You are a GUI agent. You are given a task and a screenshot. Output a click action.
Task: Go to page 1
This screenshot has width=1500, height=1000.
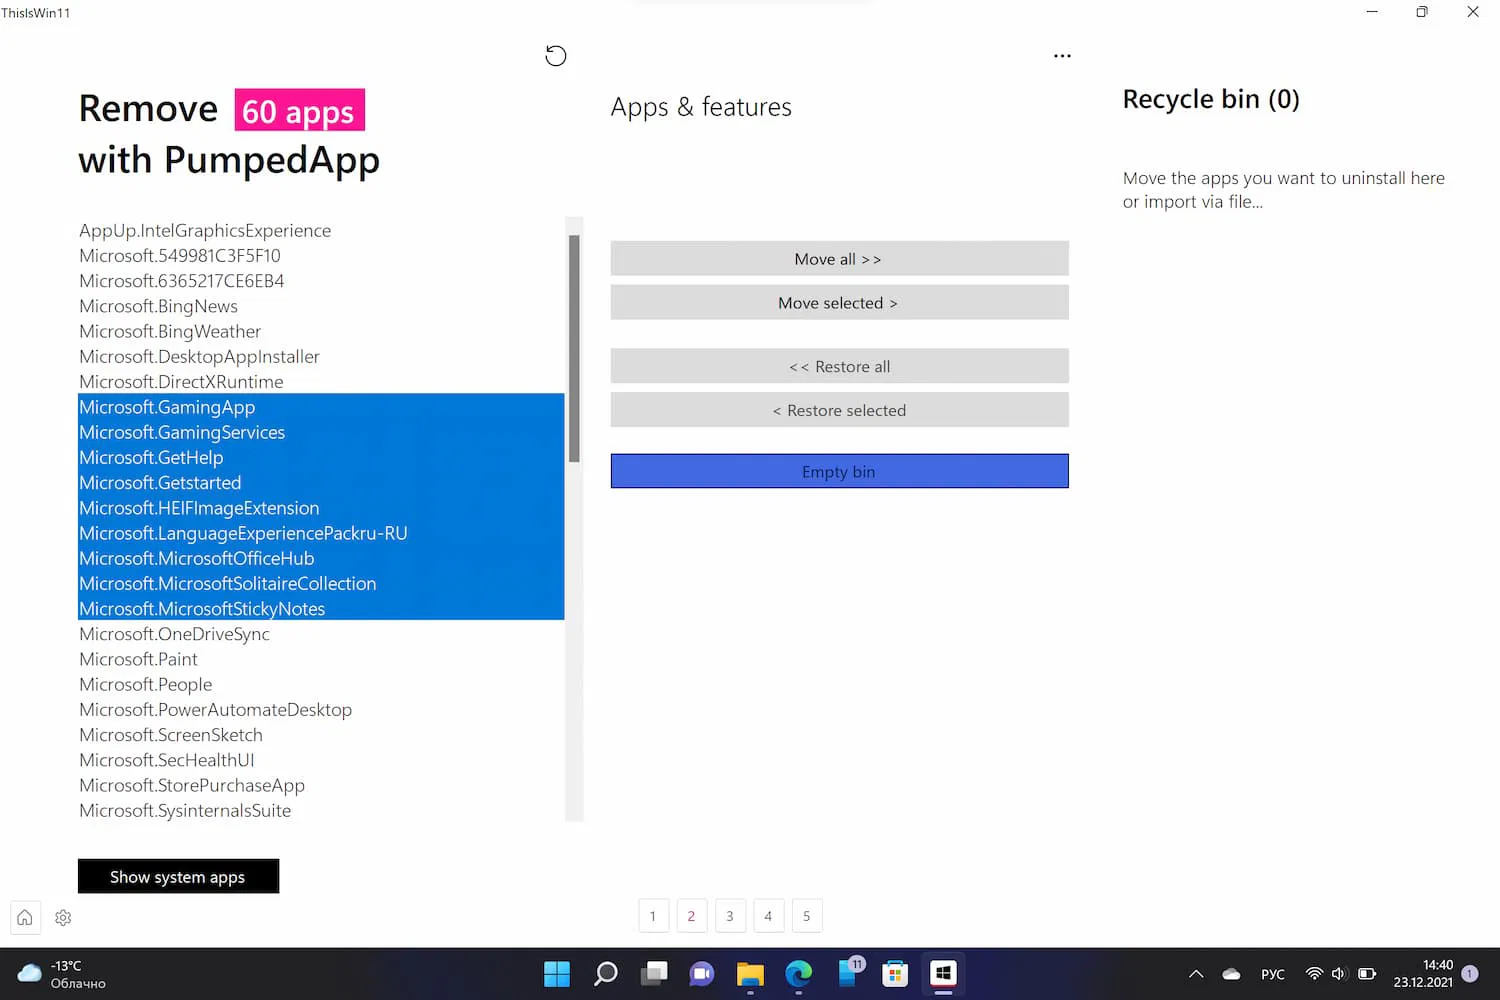[x=653, y=916]
